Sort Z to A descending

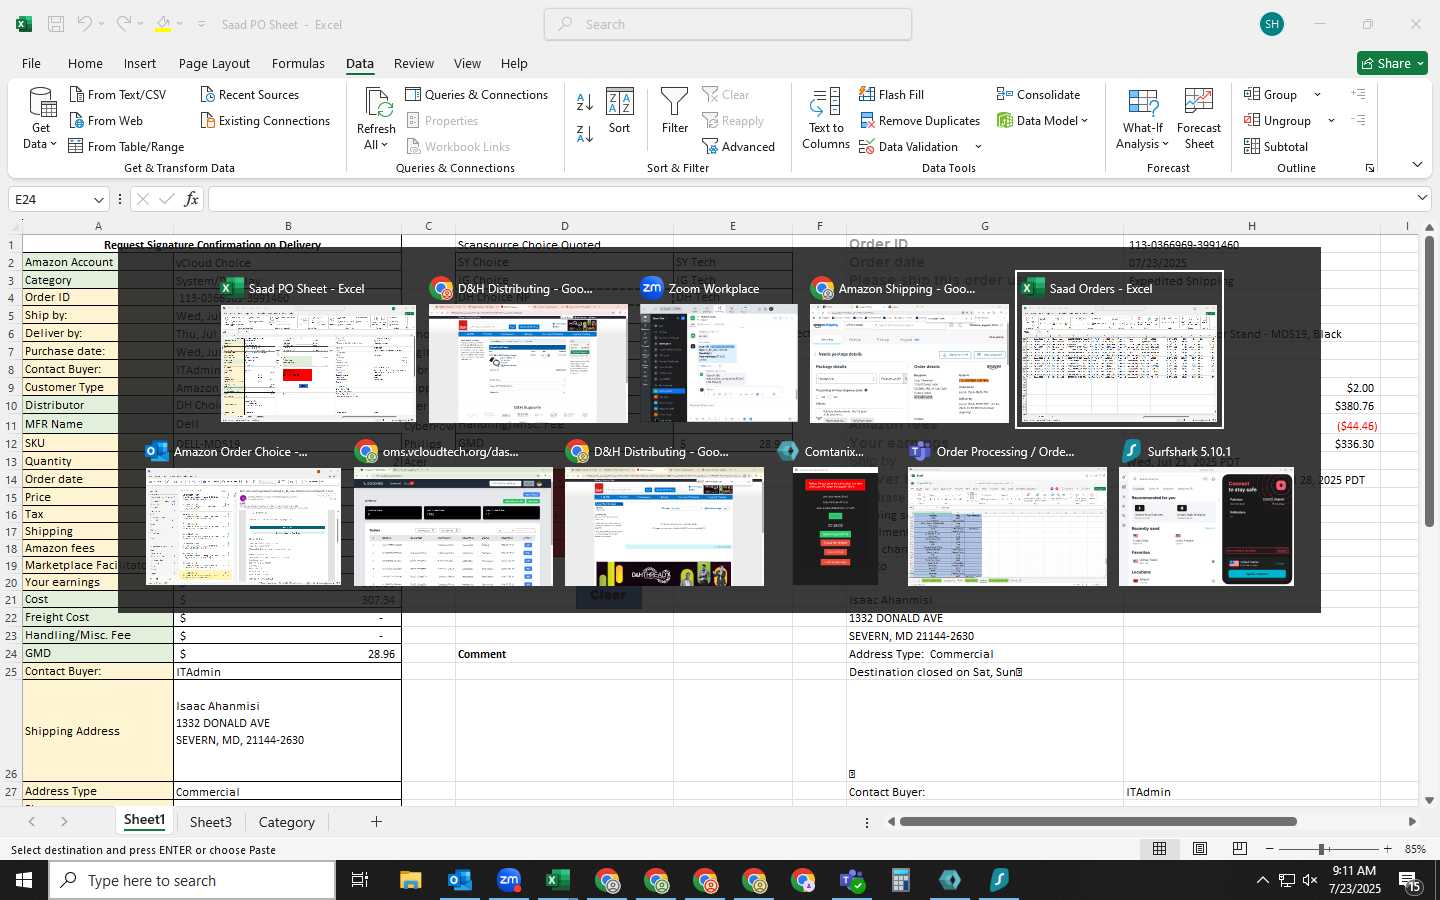[585, 133]
